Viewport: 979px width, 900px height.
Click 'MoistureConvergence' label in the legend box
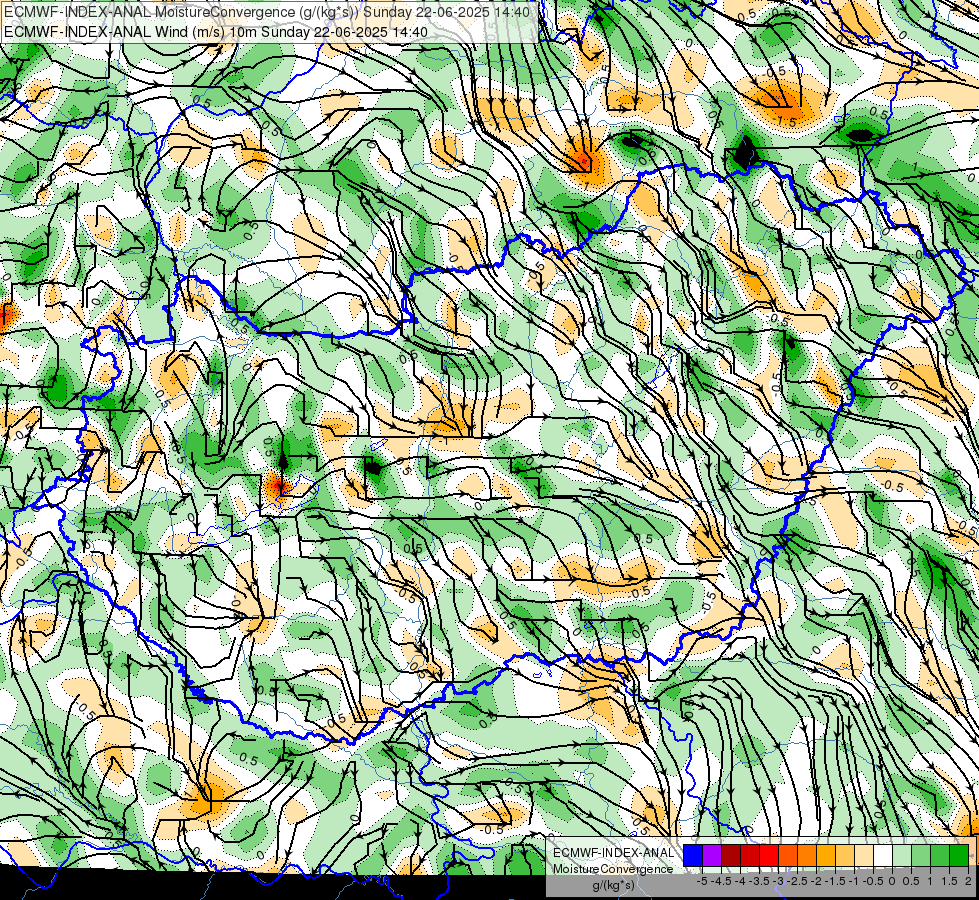pos(613,869)
